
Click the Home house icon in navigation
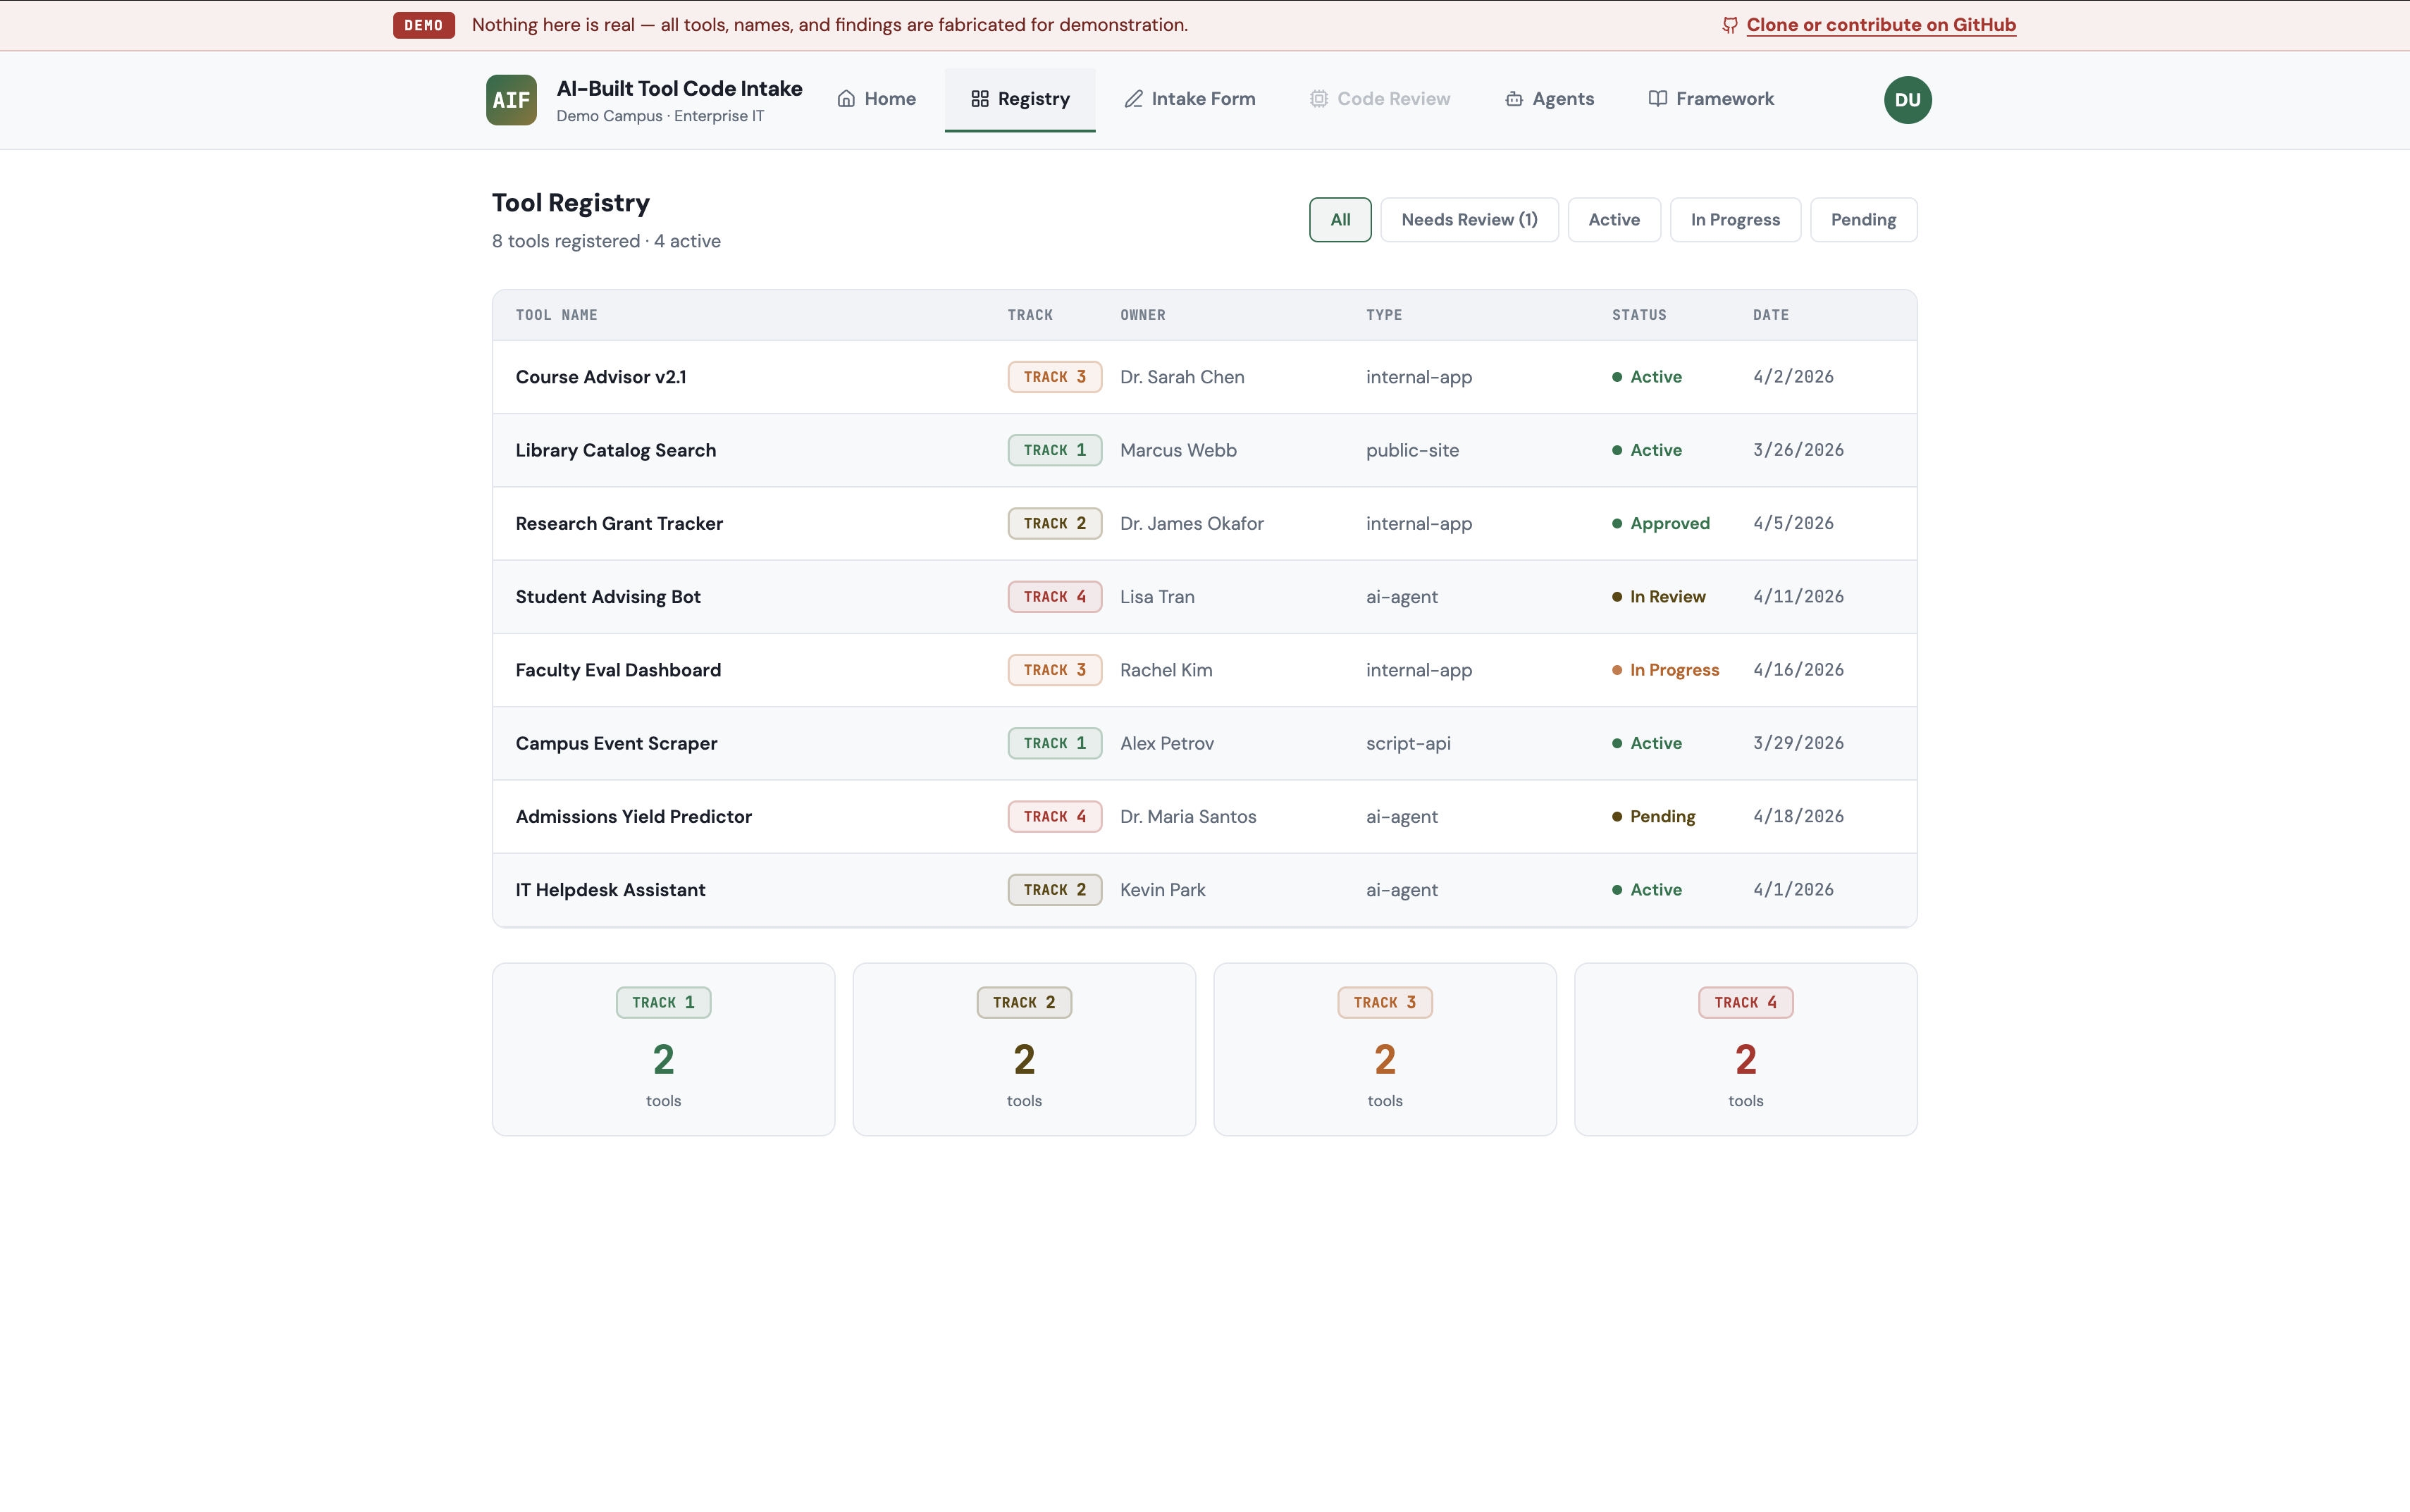tap(846, 99)
